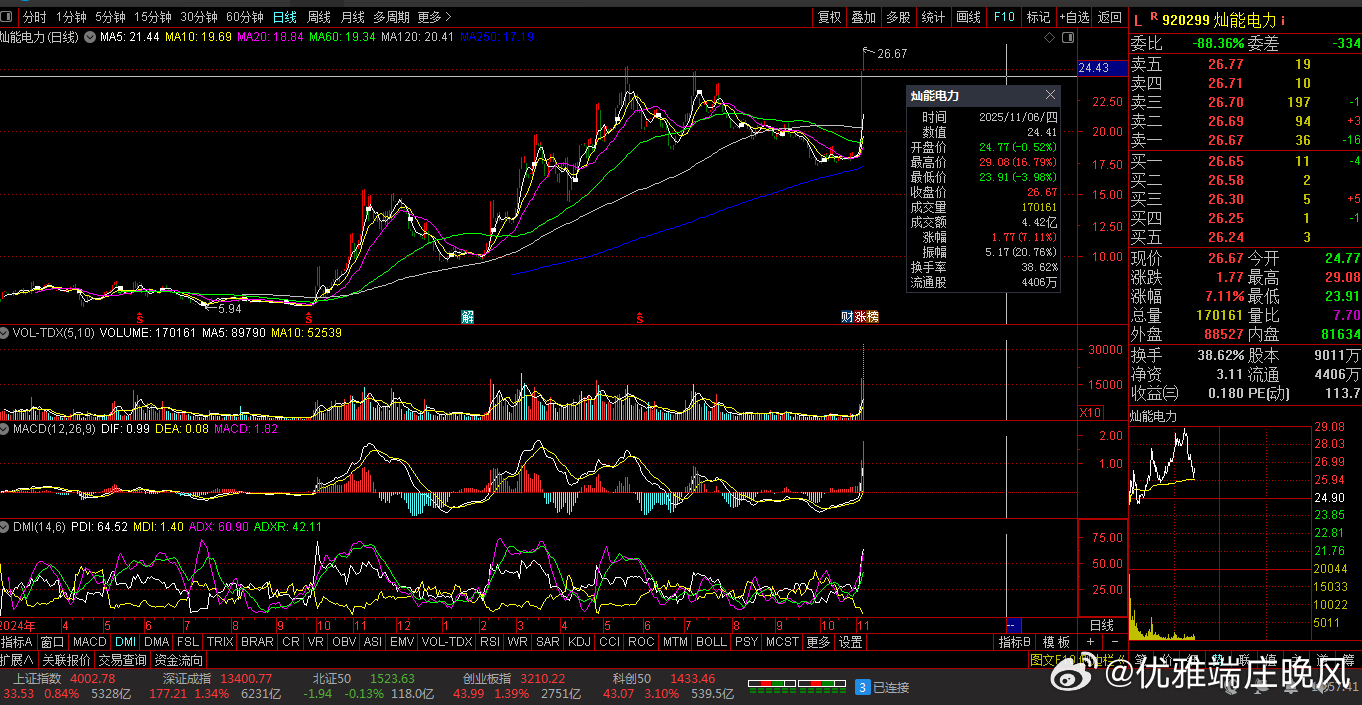Click the diamond icon at chart top-right

click(1049, 38)
